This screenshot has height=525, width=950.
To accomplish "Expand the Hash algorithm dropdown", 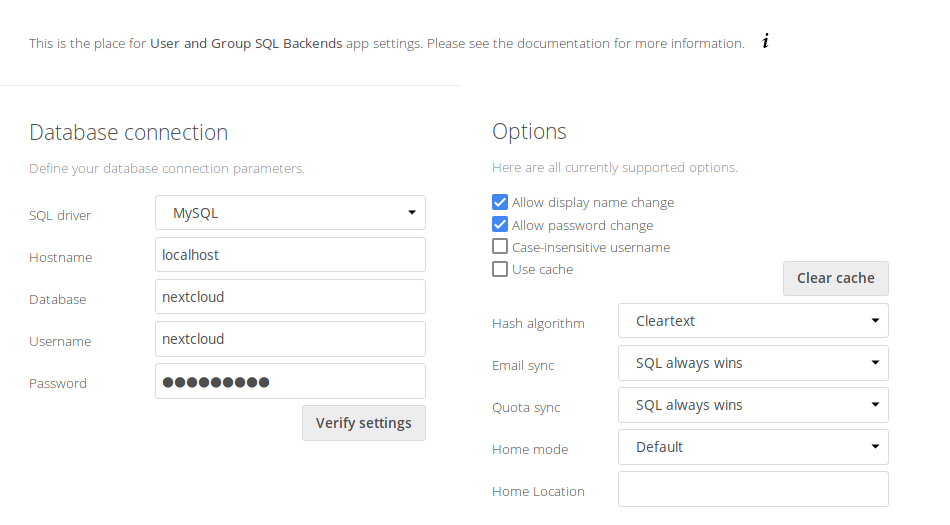I will point(753,321).
